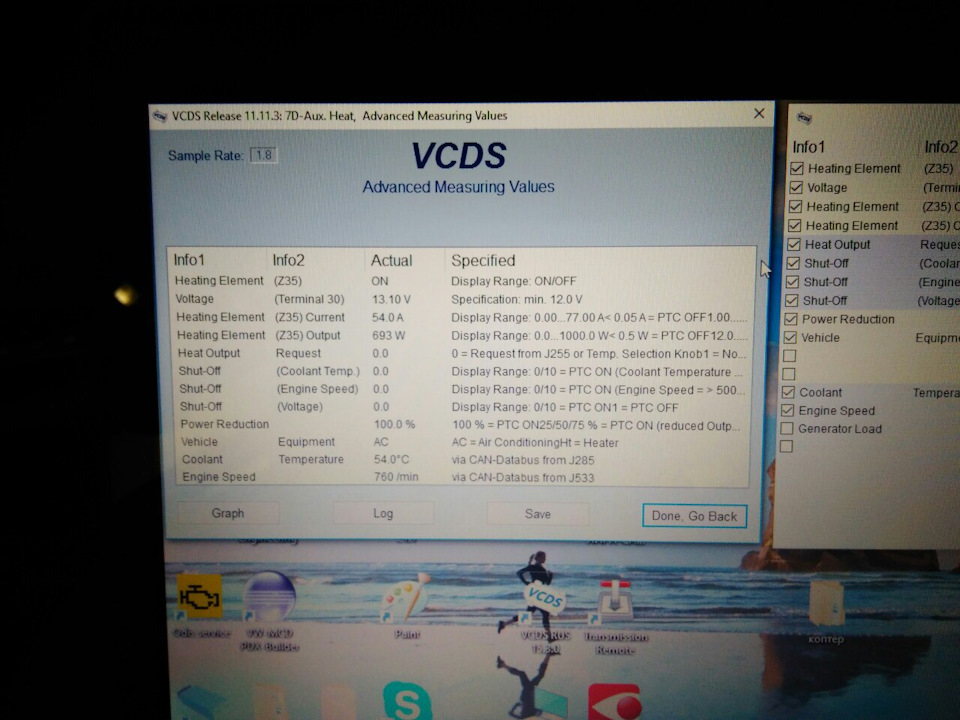Select the 760 /min engine speed value

(x=396, y=477)
